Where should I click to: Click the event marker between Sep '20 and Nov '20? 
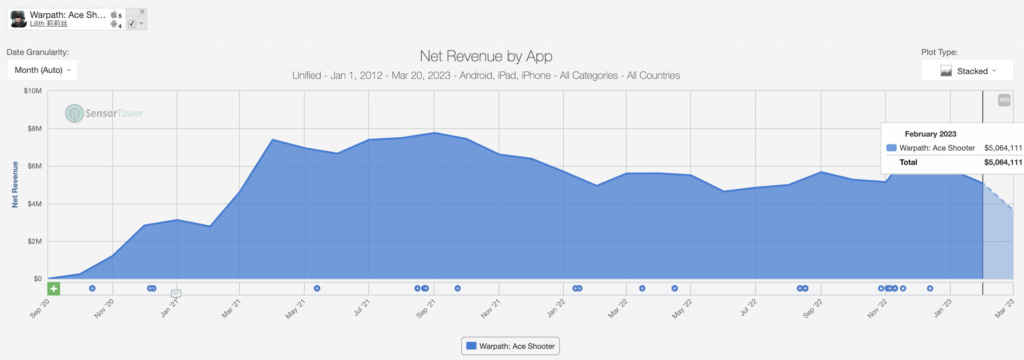click(x=92, y=288)
